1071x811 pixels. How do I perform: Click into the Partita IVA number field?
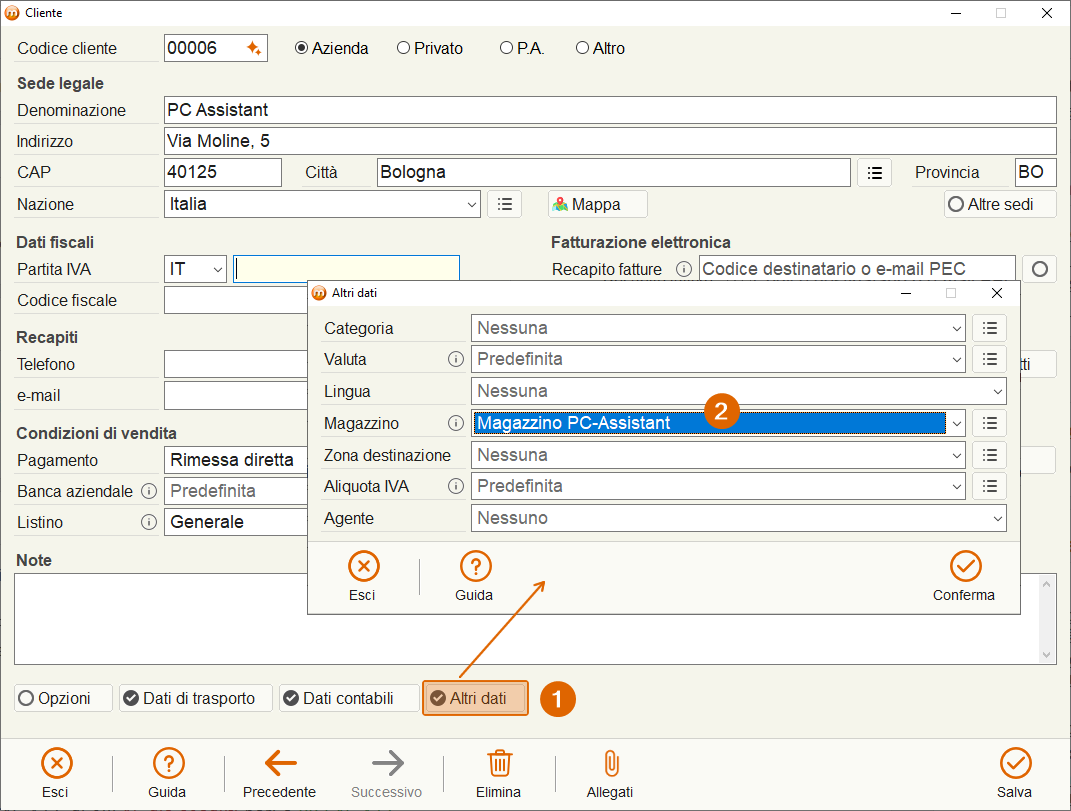pyautogui.click(x=346, y=269)
